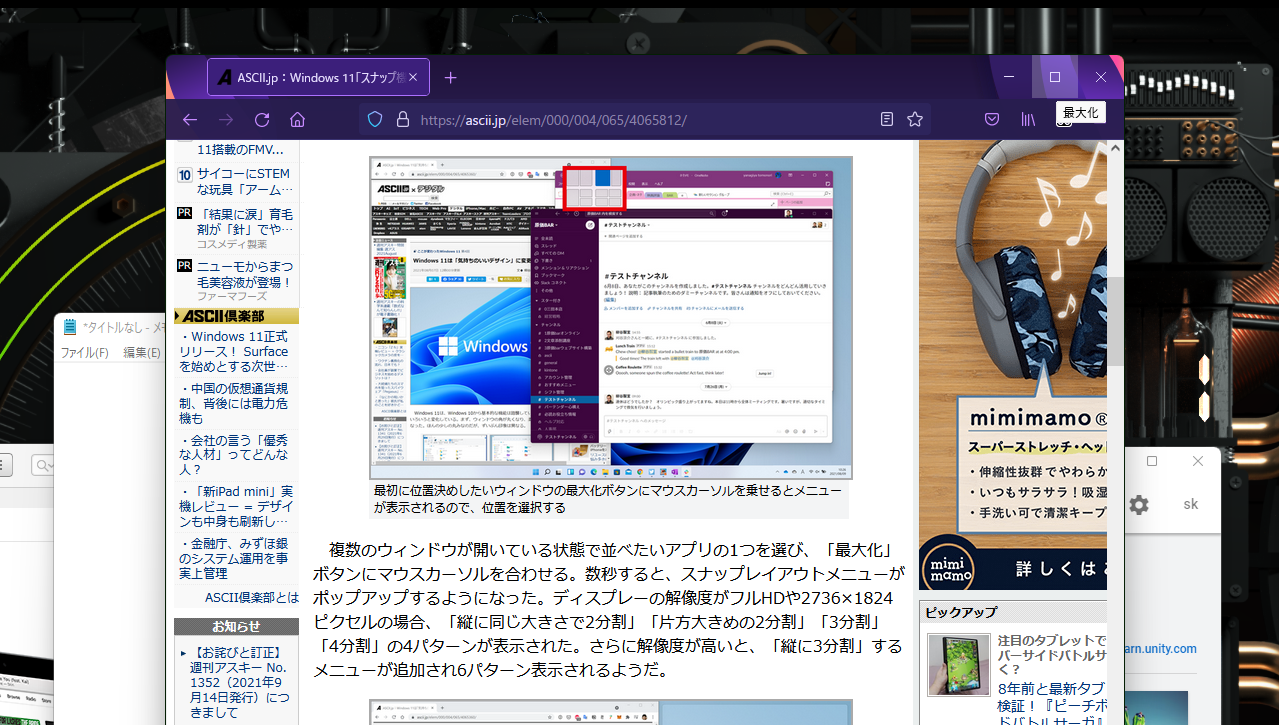Go to the Firefox home page
This screenshot has width=1279, height=725.
click(297, 120)
